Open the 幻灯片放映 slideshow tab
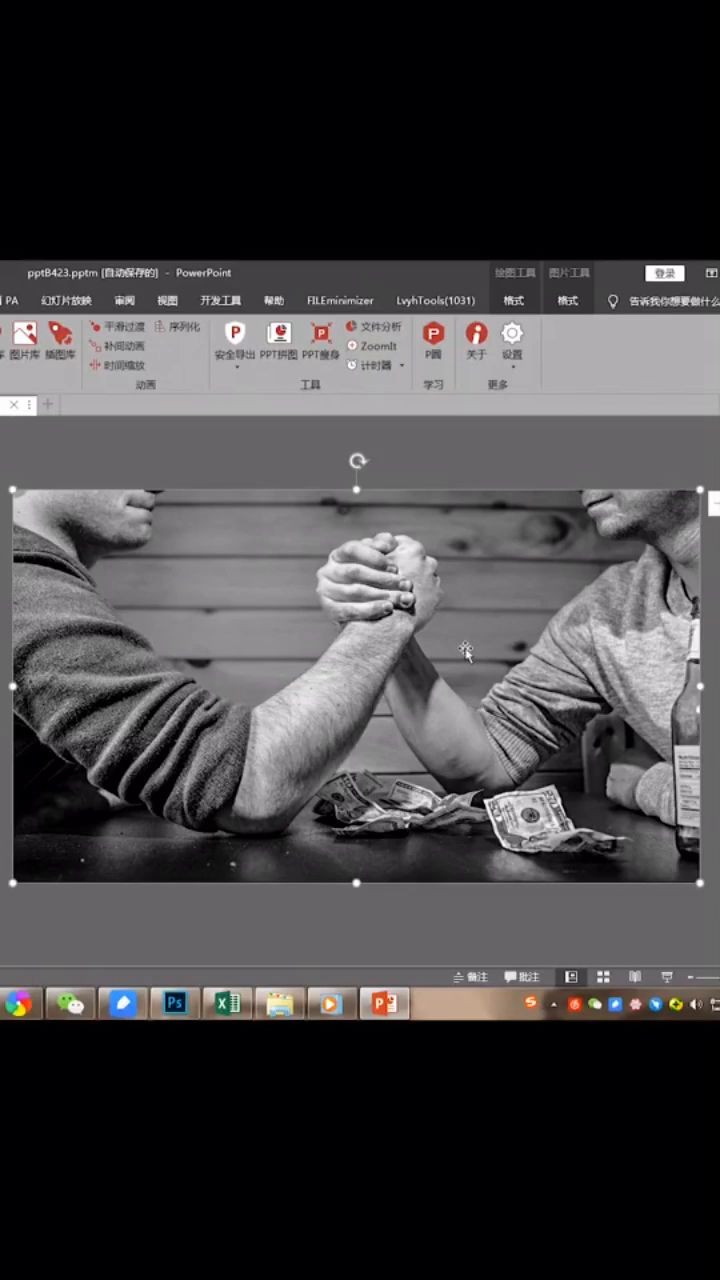 (x=66, y=301)
